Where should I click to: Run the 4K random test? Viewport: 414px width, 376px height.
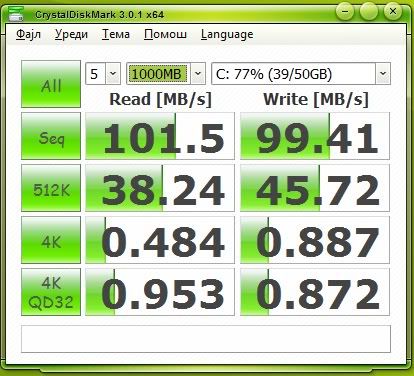[51, 240]
